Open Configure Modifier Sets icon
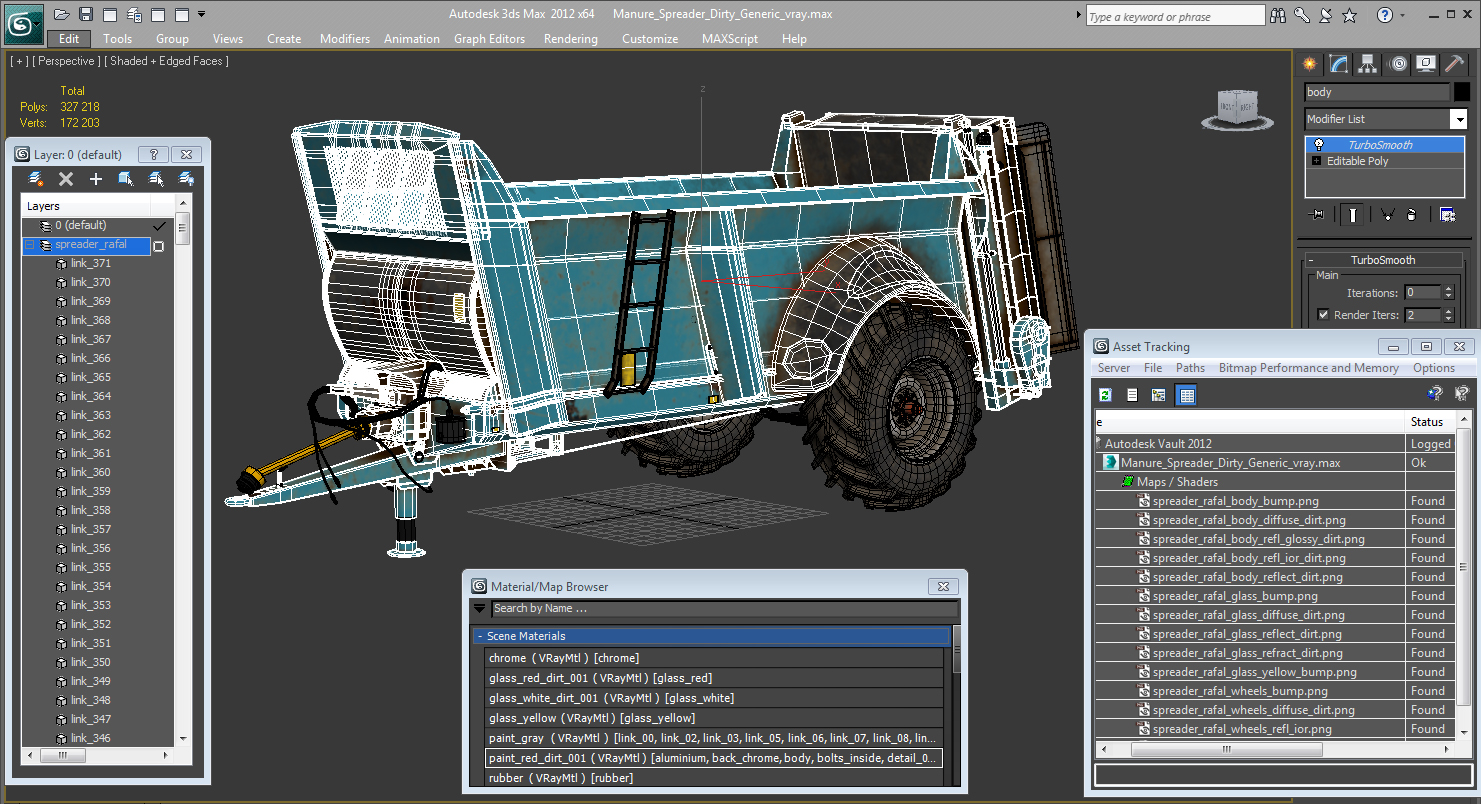The image size is (1481, 804). (1447, 214)
